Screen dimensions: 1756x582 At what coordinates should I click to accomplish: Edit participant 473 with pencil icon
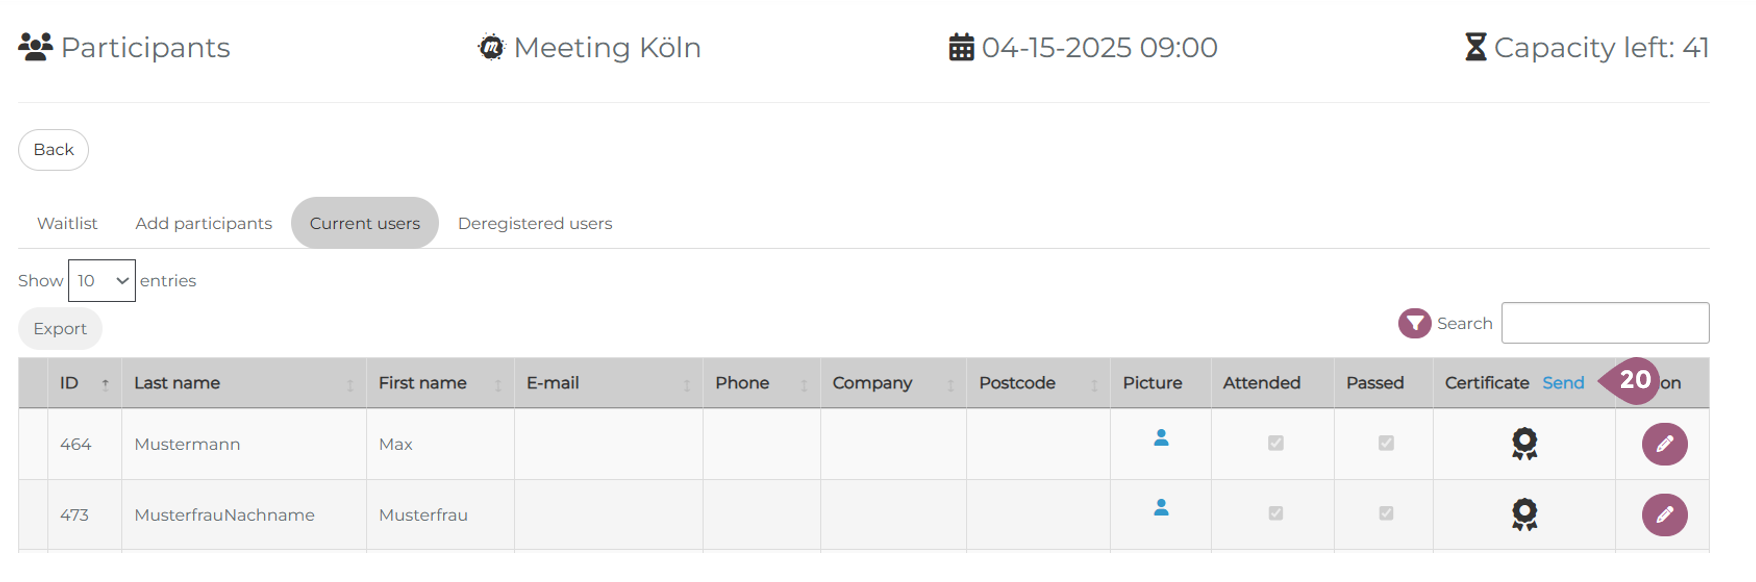pyautogui.click(x=1664, y=515)
